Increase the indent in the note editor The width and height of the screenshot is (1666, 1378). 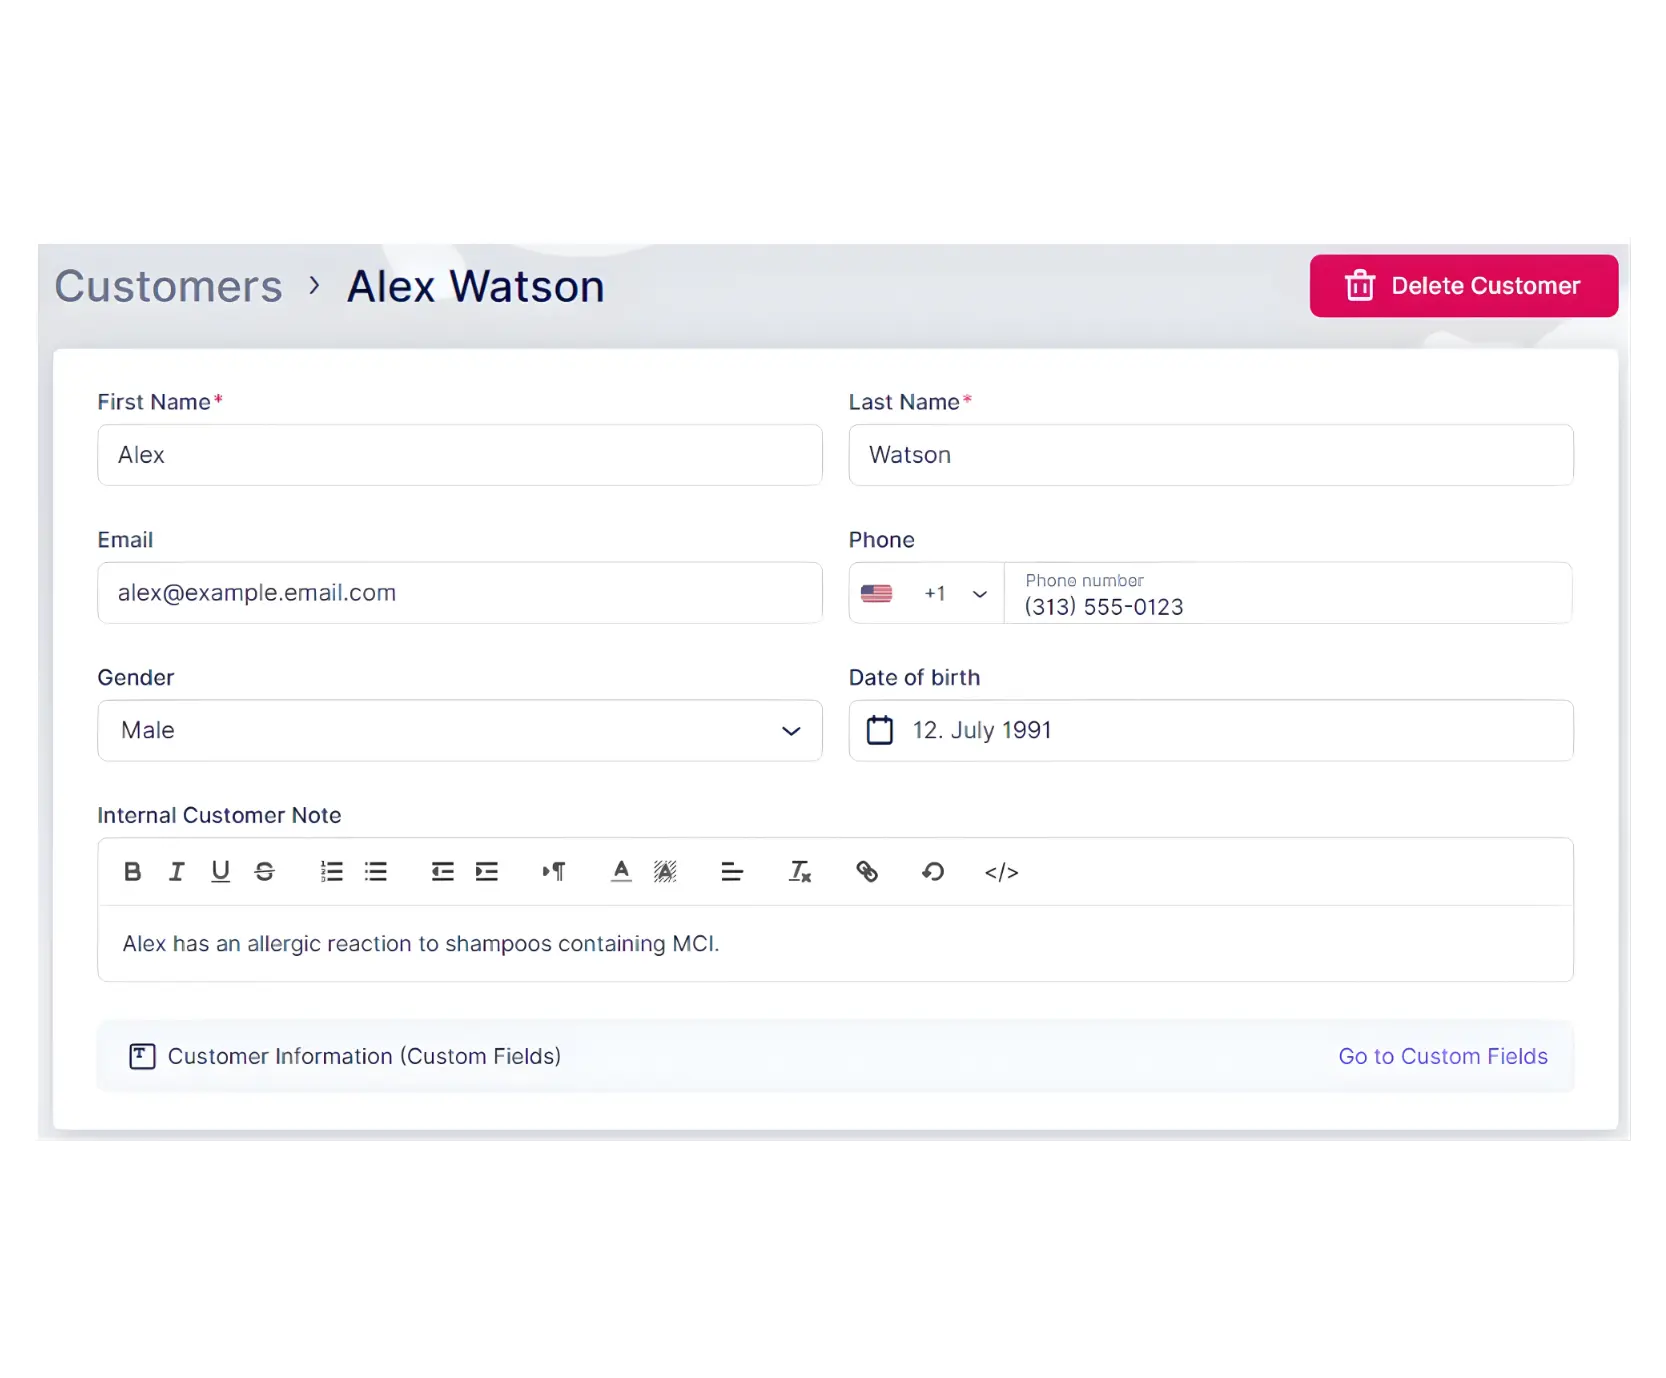click(x=486, y=871)
